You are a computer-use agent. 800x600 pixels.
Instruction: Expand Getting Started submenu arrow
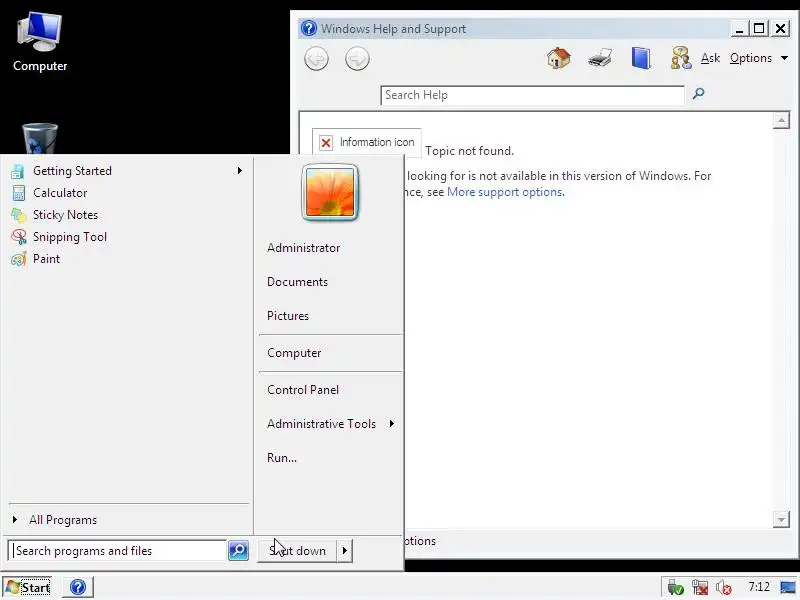tap(239, 170)
